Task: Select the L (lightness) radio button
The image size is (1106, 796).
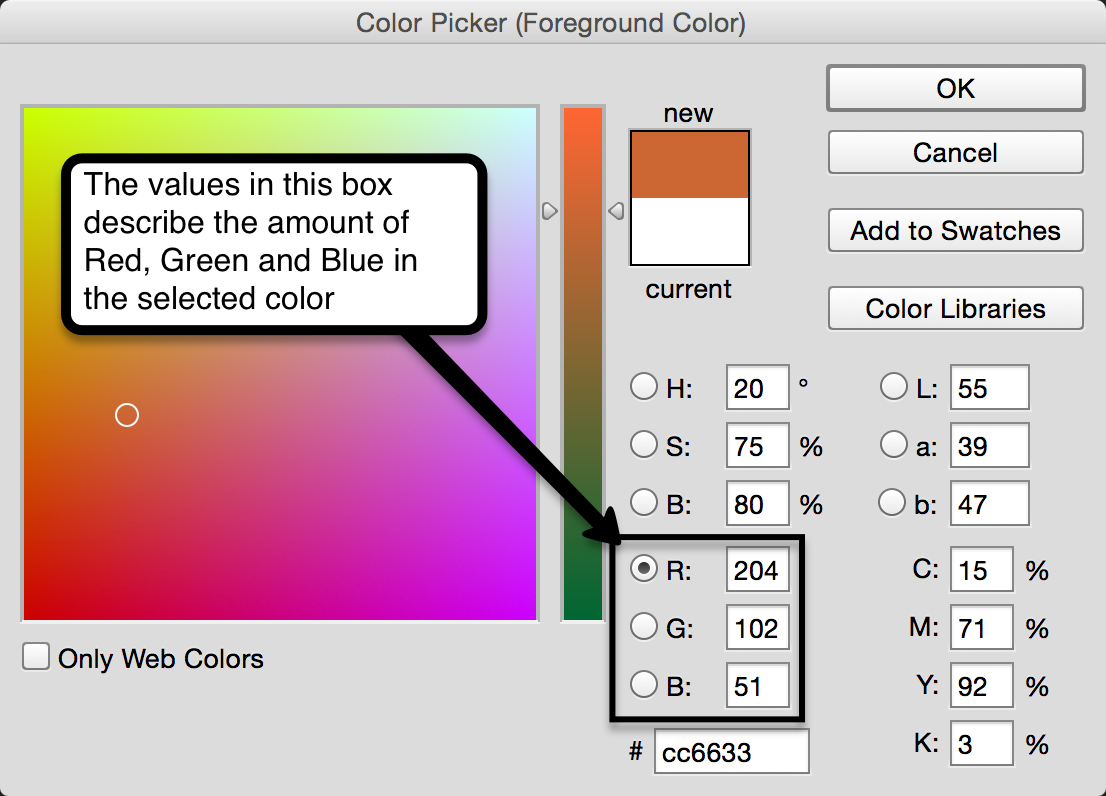Action: (x=893, y=387)
